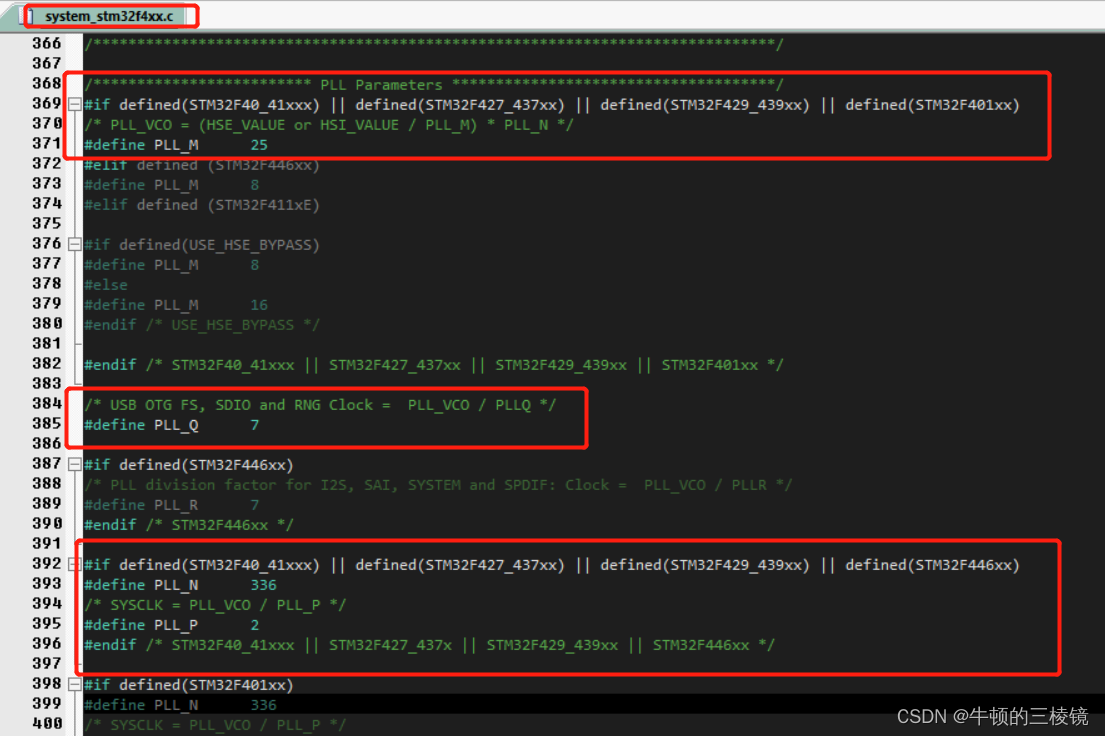The height and width of the screenshot is (736, 1105).
Task: Click the PLL_M value 25
Action: 259,145
